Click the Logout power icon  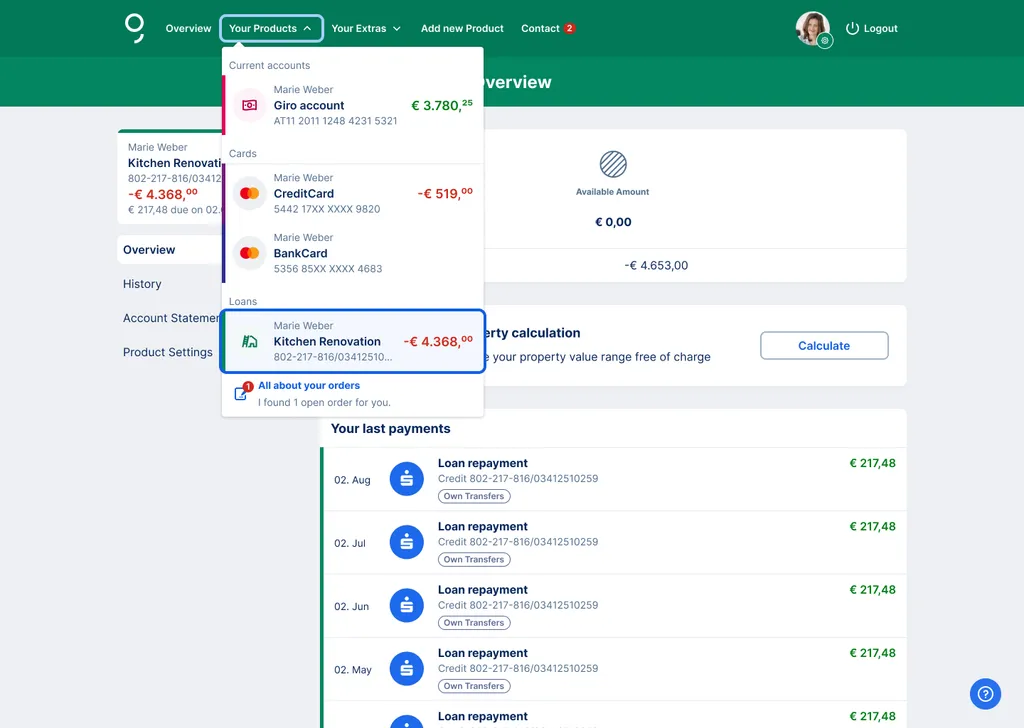849,28
